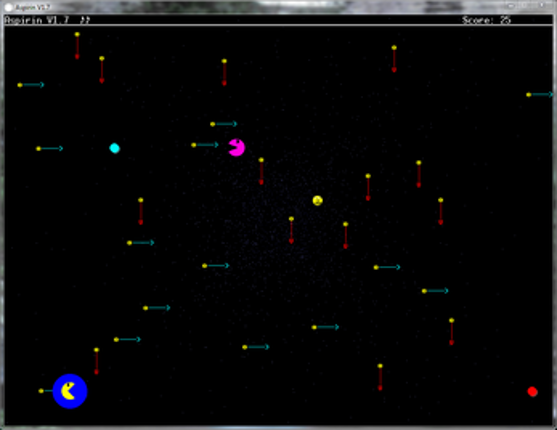
Task: Click the cyan arrow at right window edge
Action: 540,95
